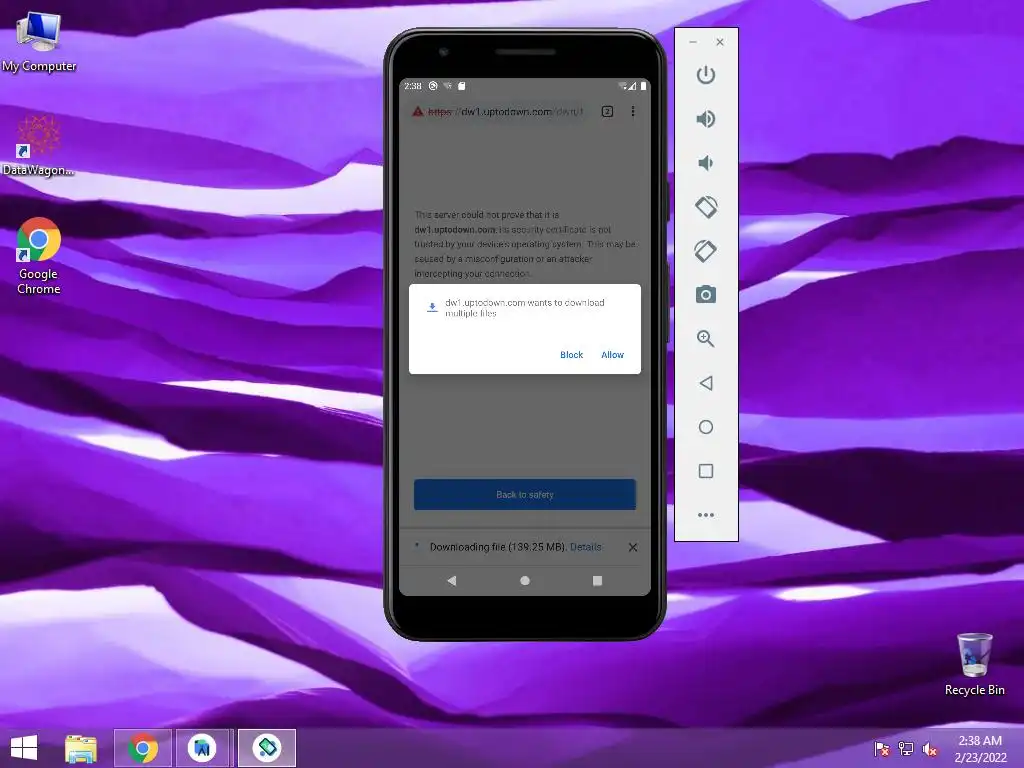
Task: Minimize the emulator toolbar panel
Action: (x=693, y=42)
